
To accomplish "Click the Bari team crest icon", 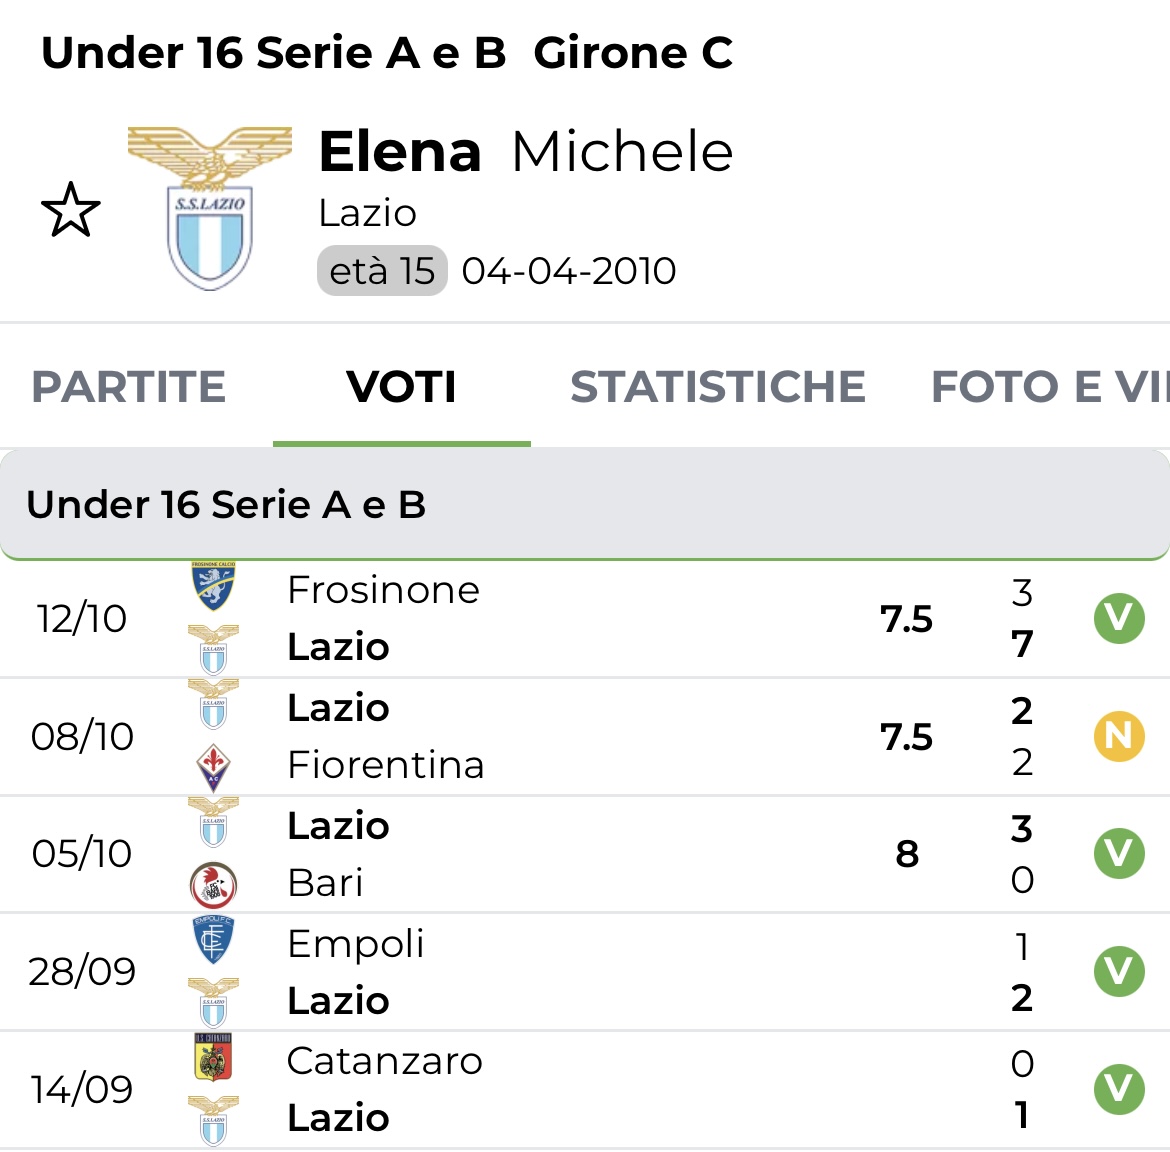I will 213,884.
